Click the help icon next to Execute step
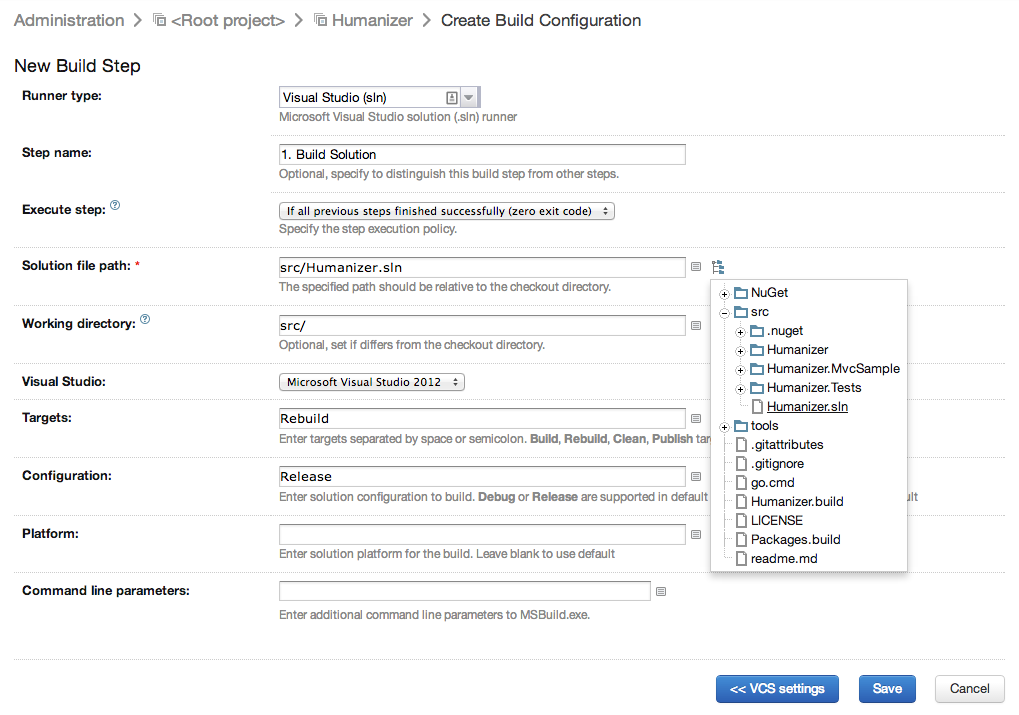Image resolution: width=1019 pixels, height=715 pixels. click(115, 205)
